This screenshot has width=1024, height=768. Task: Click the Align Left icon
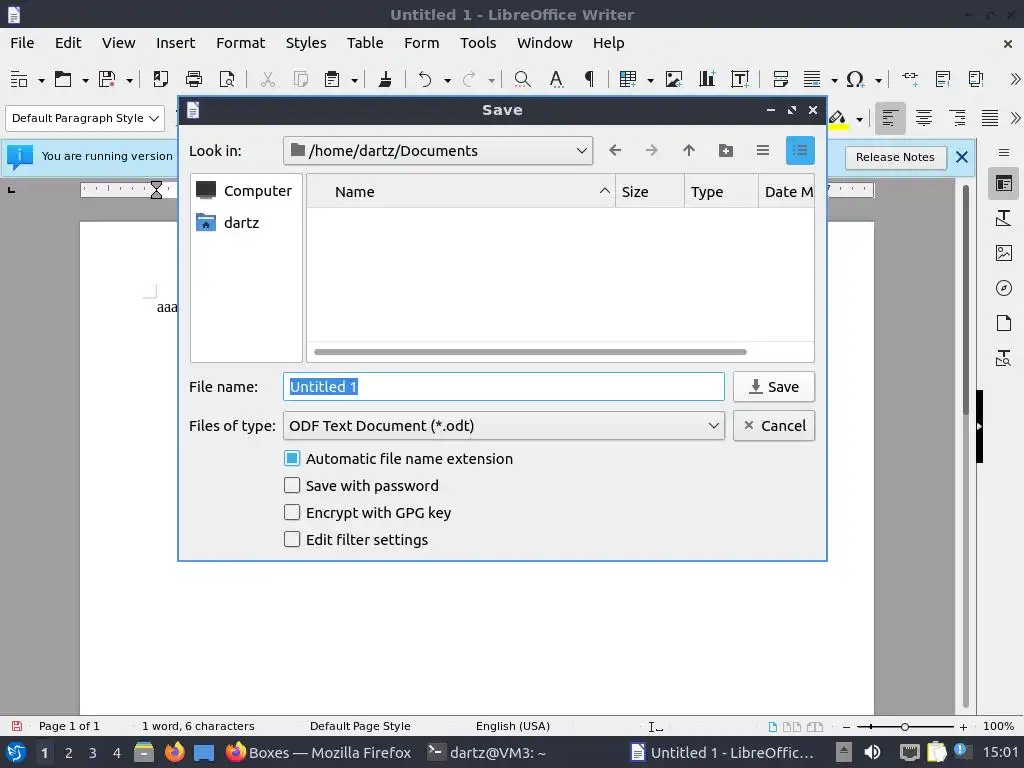pyautogui.click(x=889, y=118)
